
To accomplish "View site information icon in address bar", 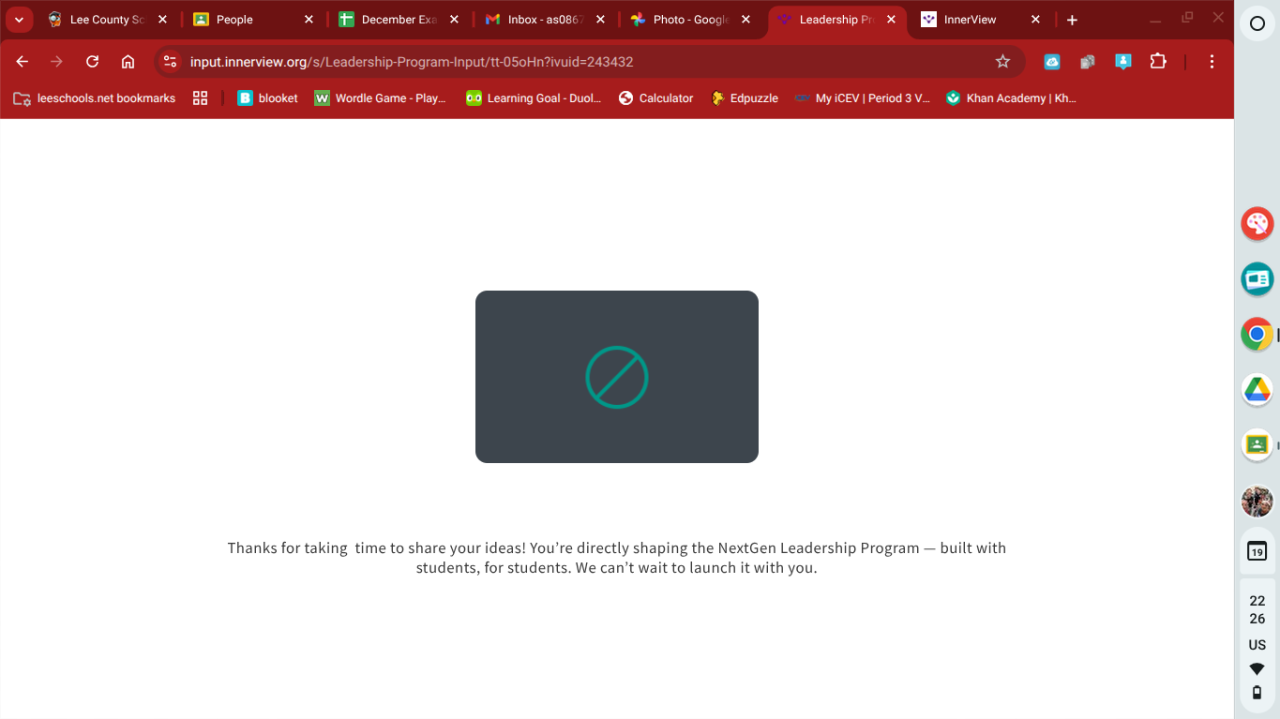I will [170, 61].
